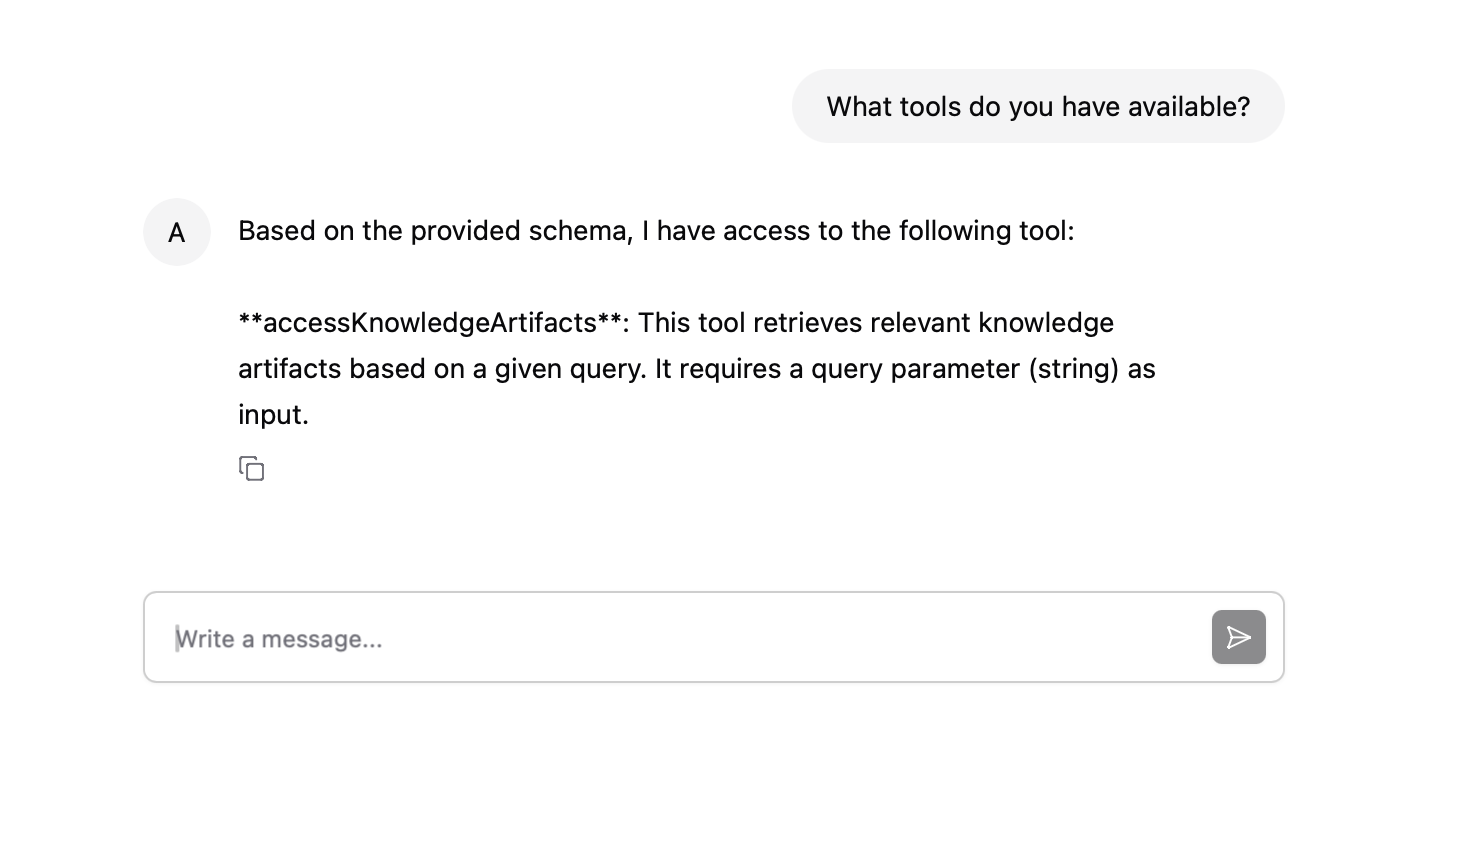Click the word "schema," in the response
Viewport: 1468px width, 858px height.
(581, 231)
